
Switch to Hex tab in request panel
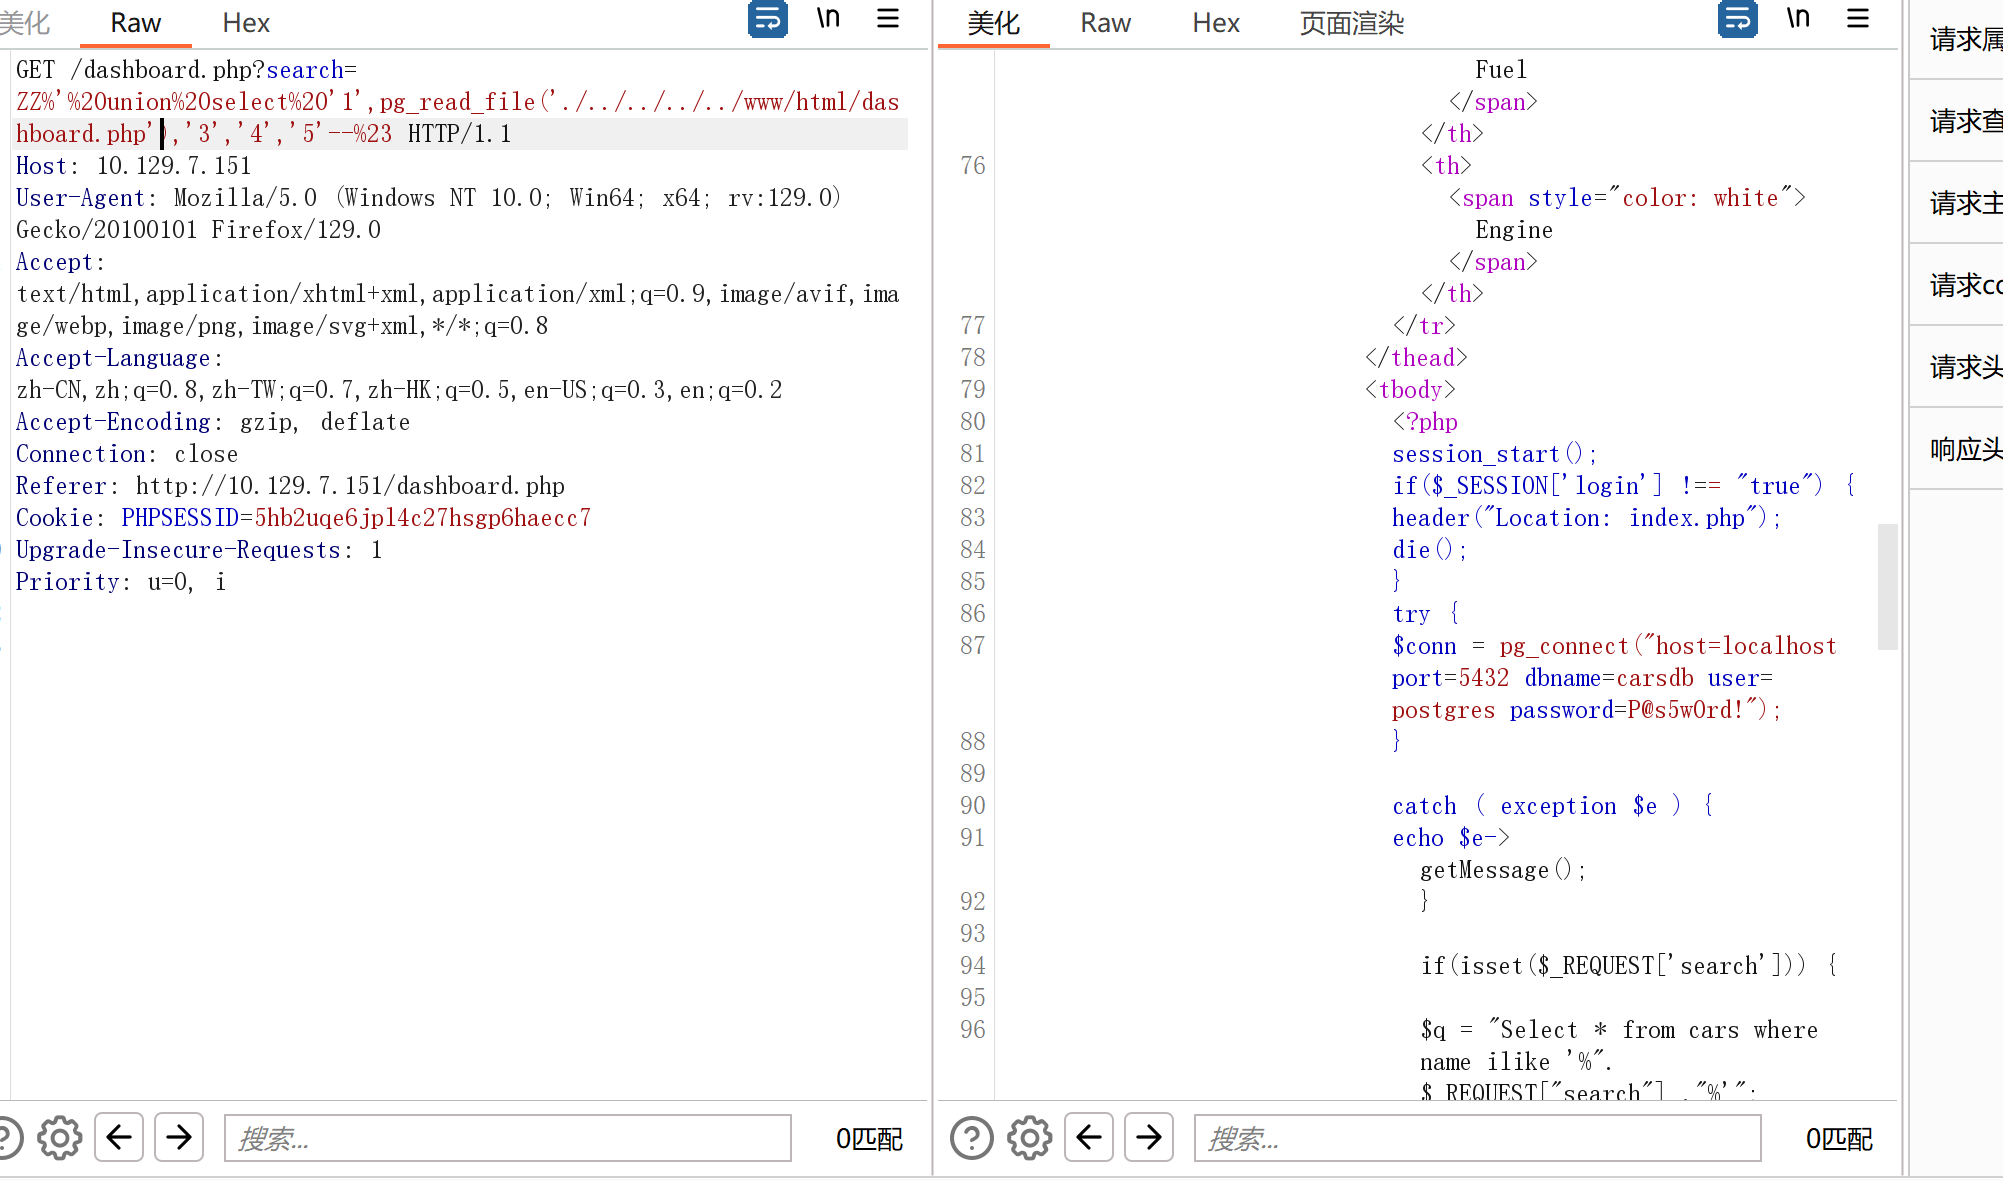246,23
